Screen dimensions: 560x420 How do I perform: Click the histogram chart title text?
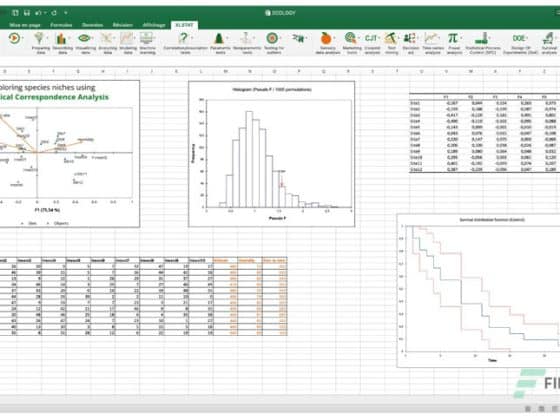[x=272, y=90]
